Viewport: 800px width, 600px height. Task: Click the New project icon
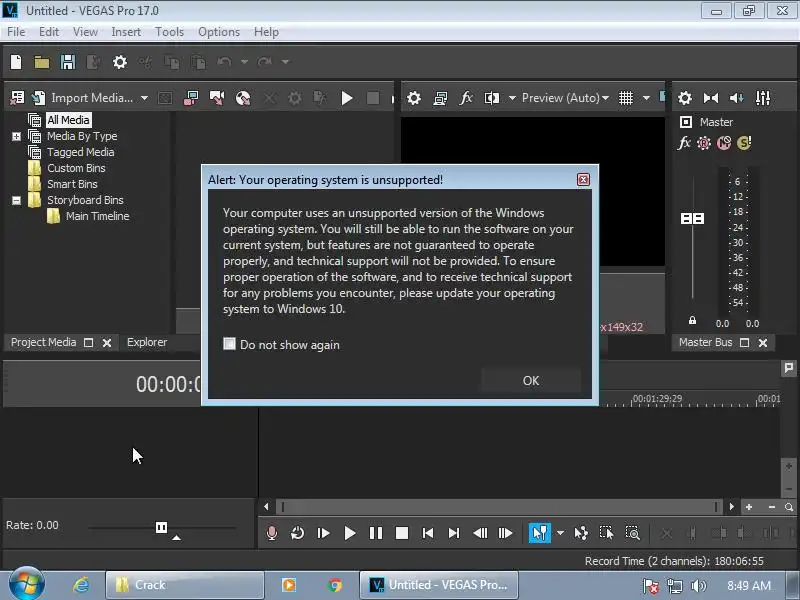pos(16,62)
